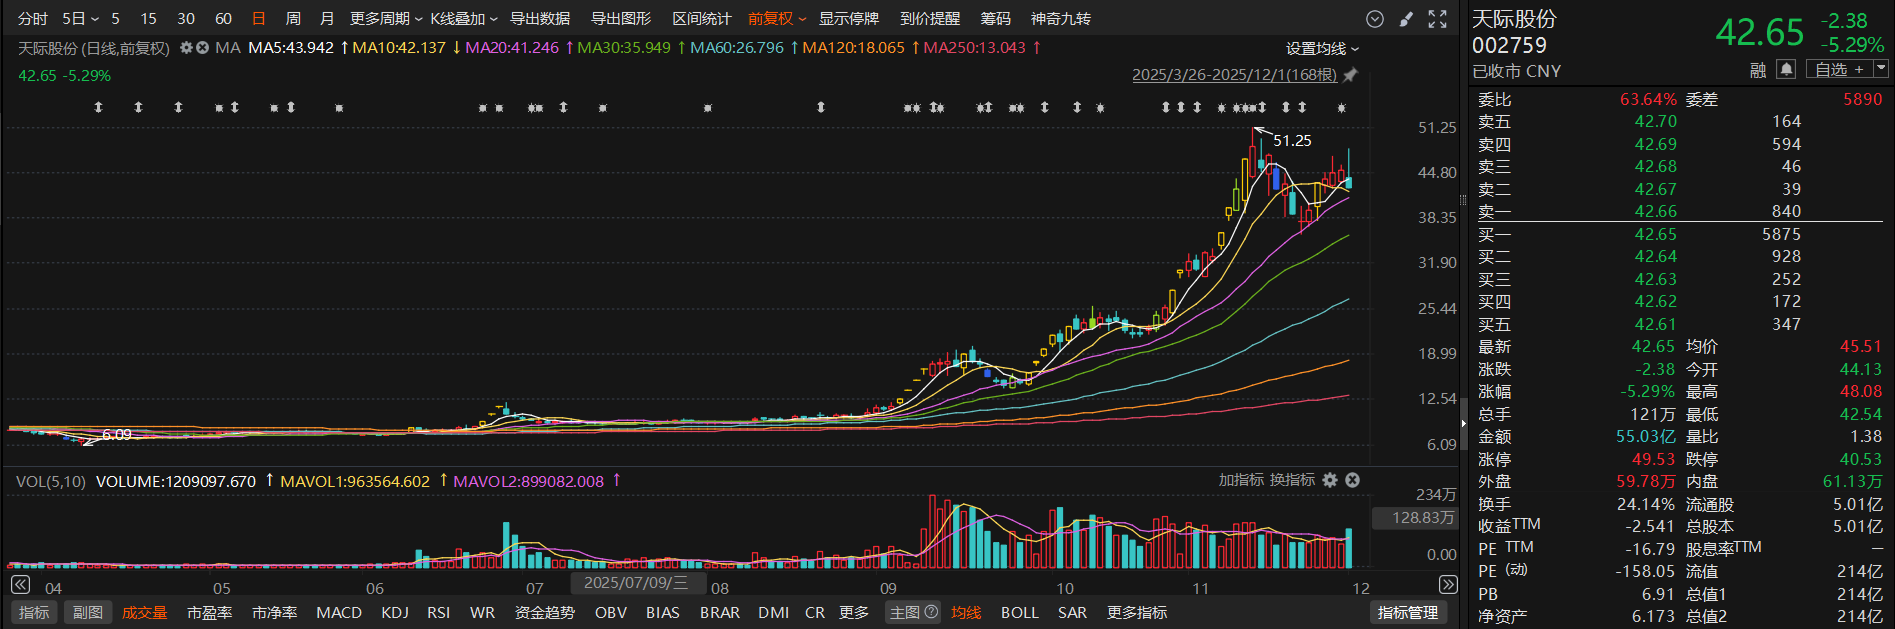Open the circled down-arrow menu icon
The height and width of the screenshot is (629, 1895).
(1375, 19)
